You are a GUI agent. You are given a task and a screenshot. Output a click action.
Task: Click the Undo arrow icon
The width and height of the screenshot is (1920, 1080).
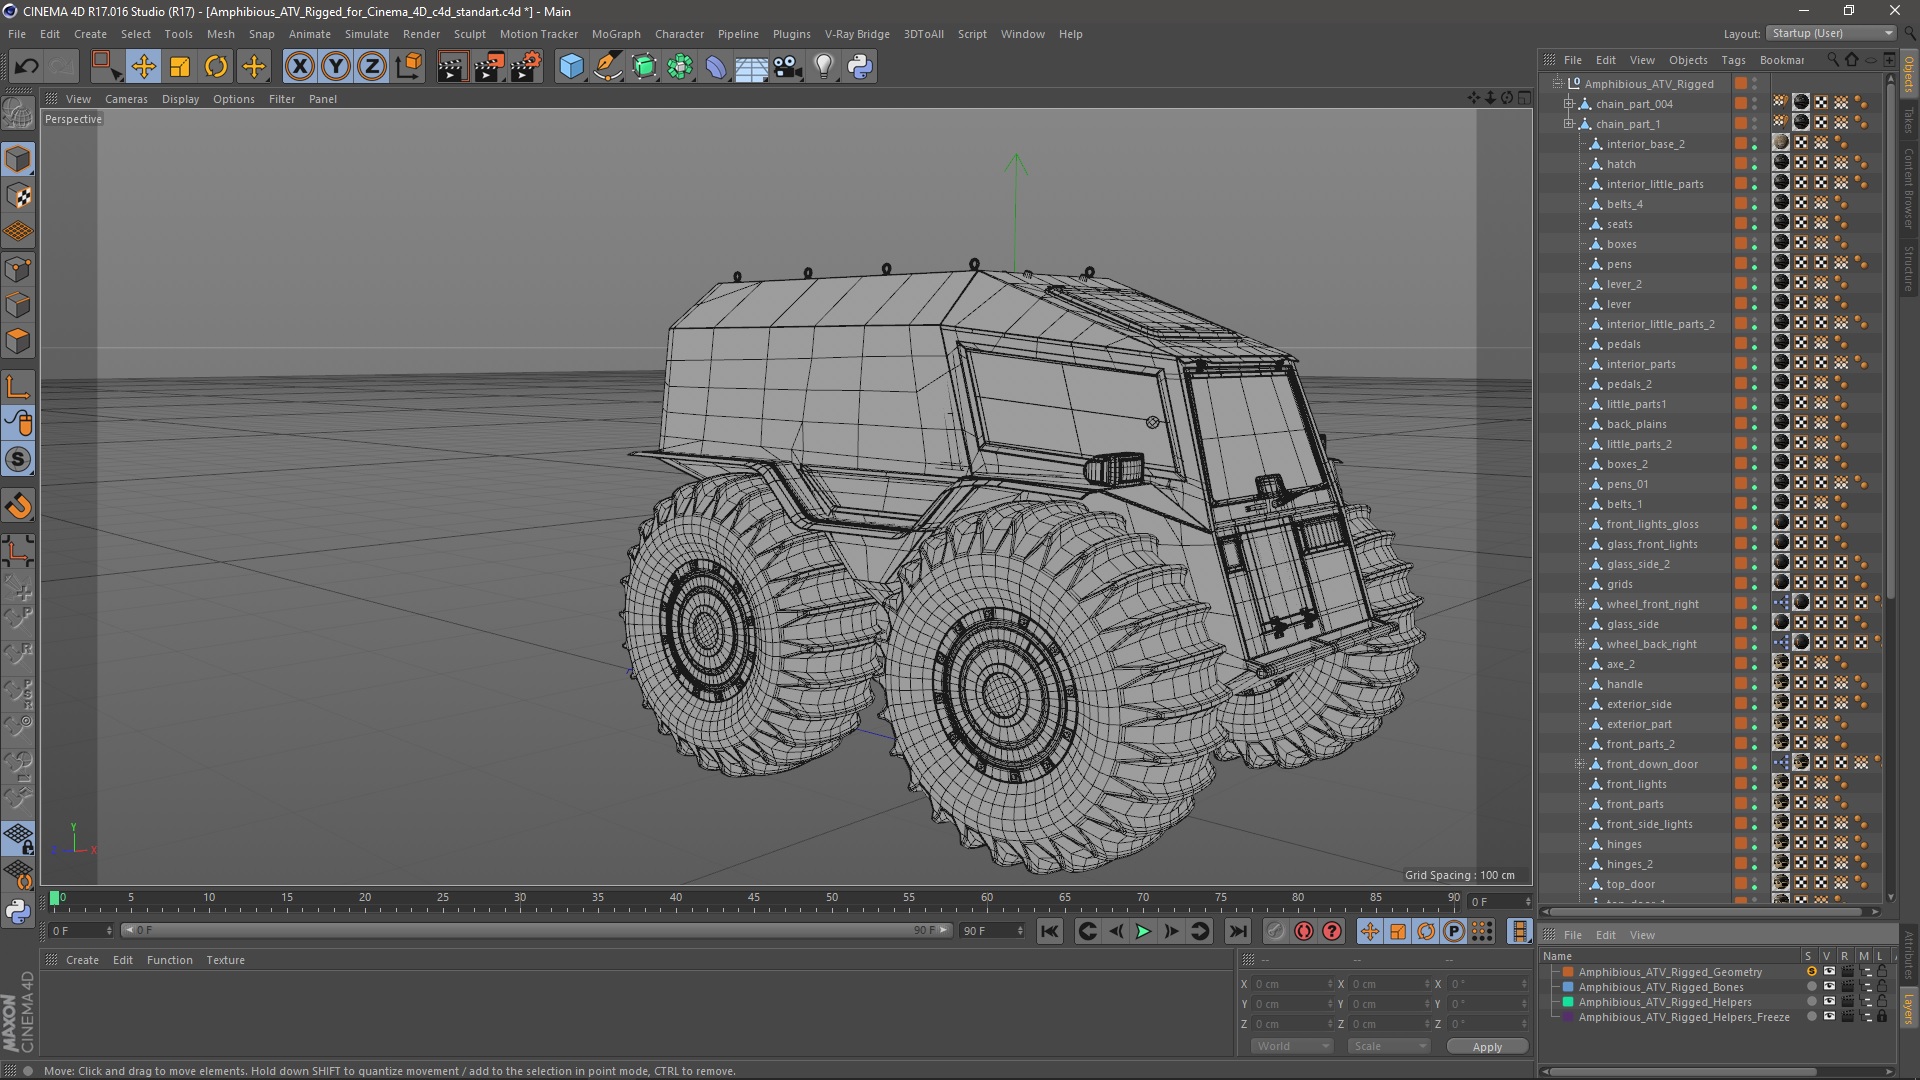coord(26,67)
